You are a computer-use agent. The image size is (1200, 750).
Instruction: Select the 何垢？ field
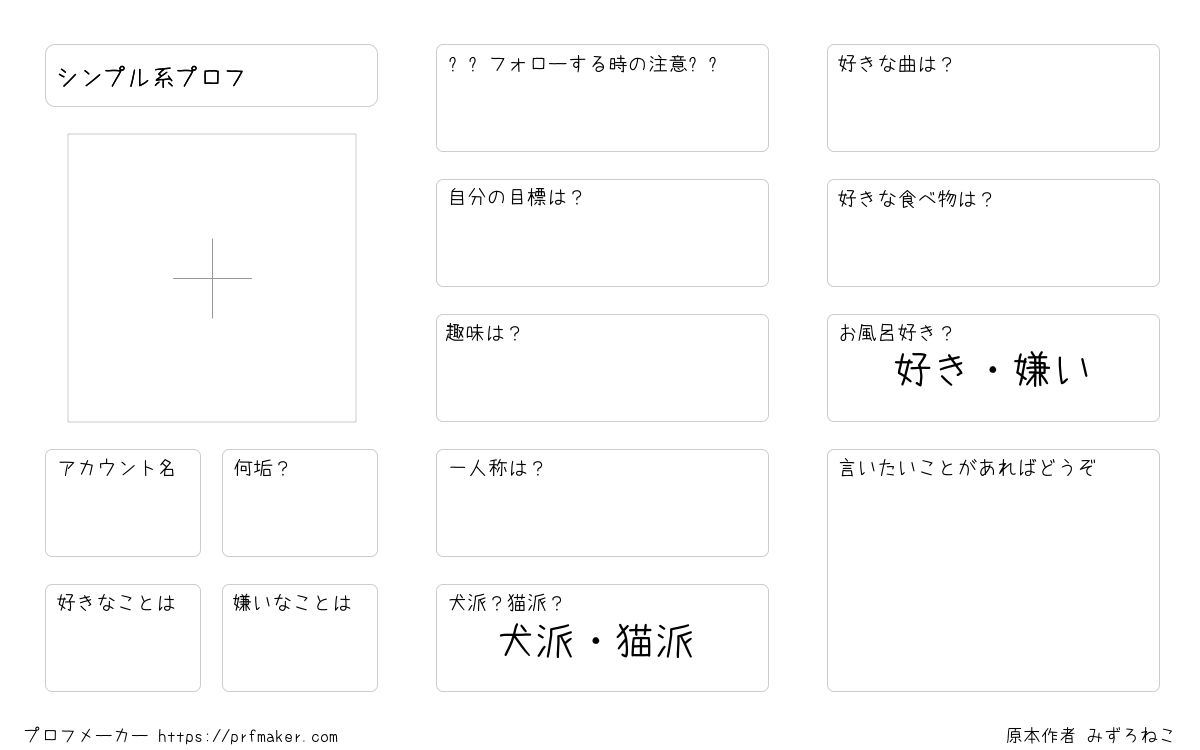pos(300,503)
